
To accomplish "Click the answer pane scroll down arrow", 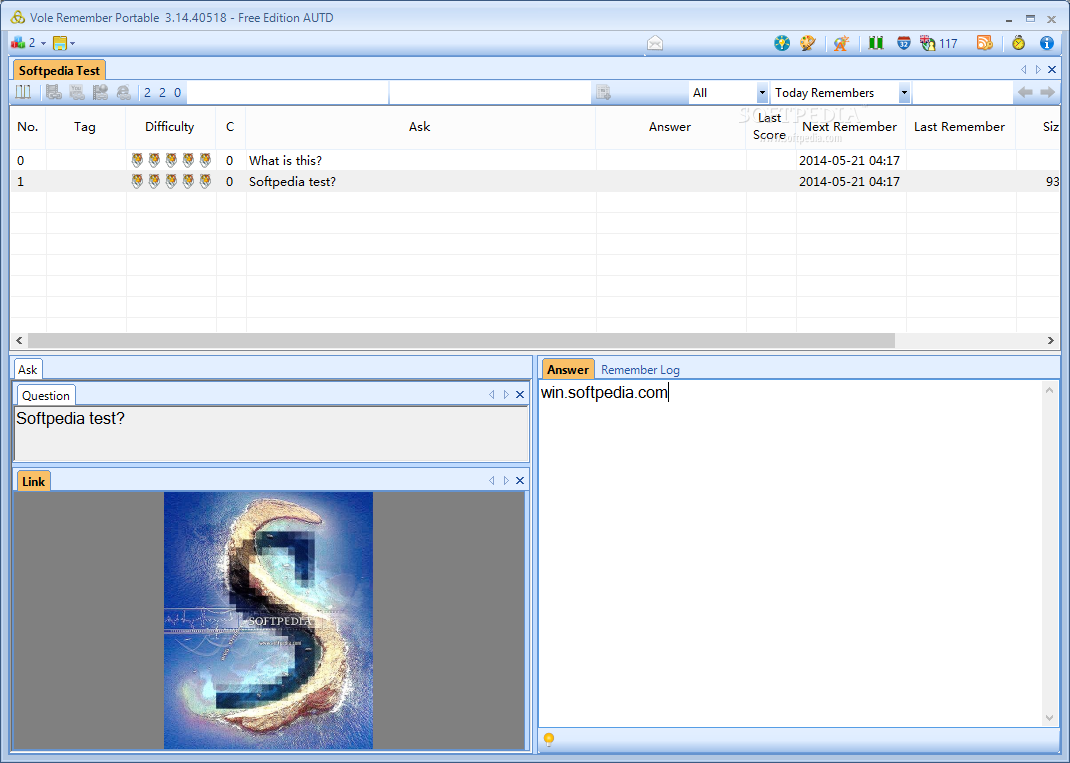I will click(1050, 717).
